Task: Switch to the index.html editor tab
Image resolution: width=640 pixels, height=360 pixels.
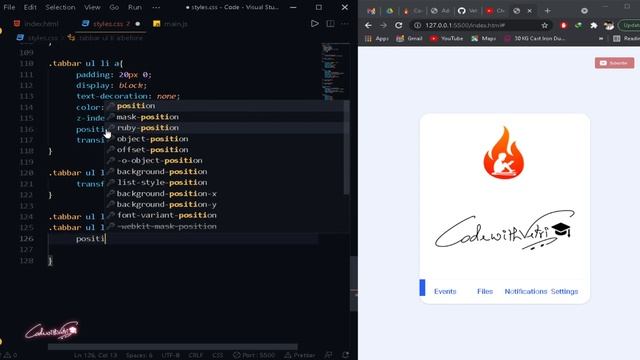Action: tap(37, 24)
